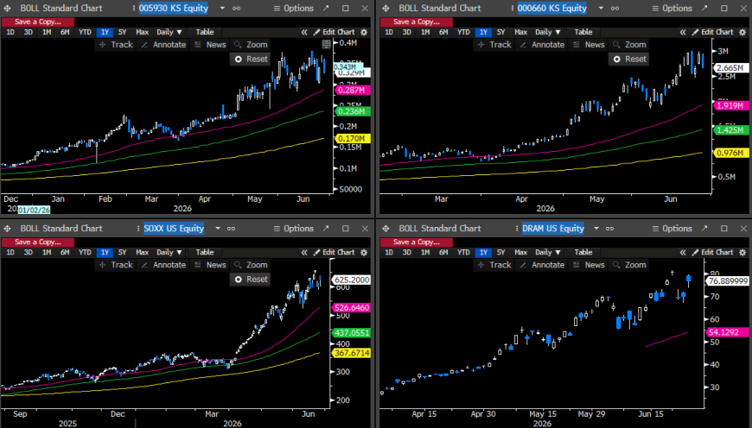Click the 005930 KS Equity ticker field

(174, 8)
